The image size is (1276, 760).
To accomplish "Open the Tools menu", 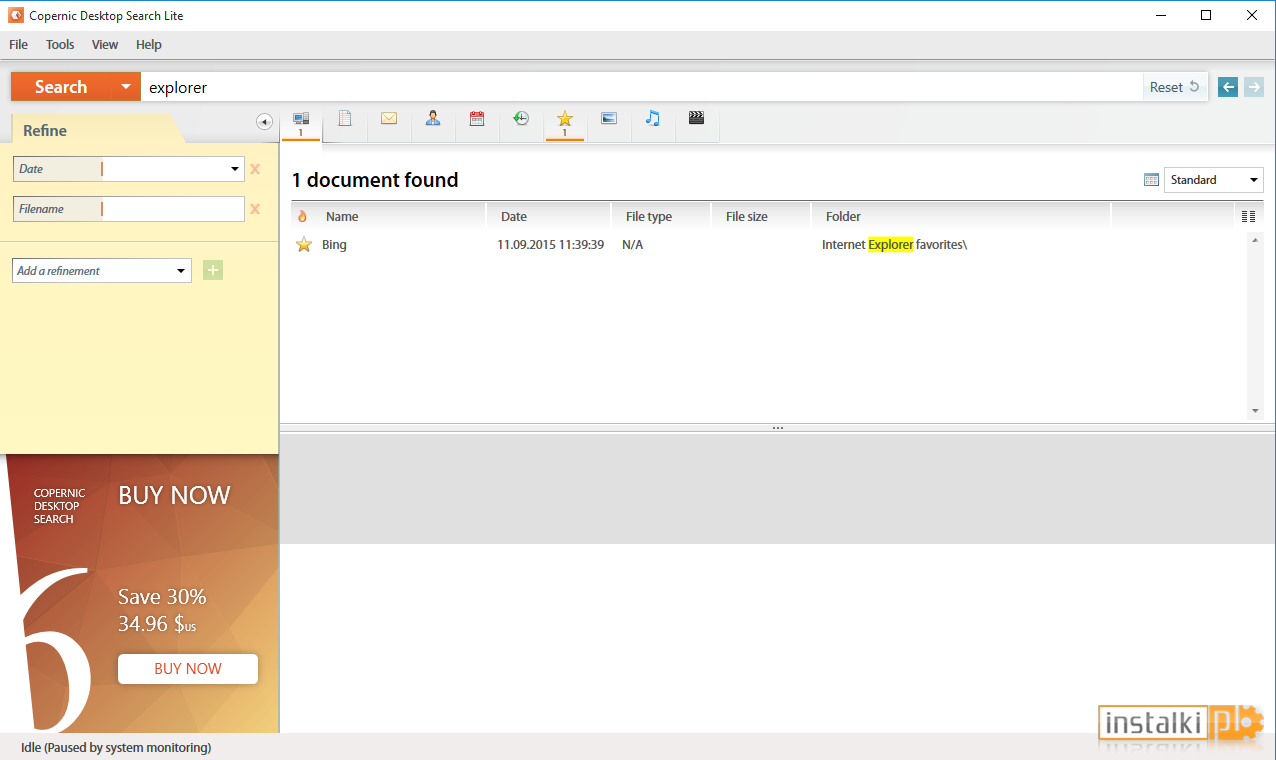I will [60, 44].
